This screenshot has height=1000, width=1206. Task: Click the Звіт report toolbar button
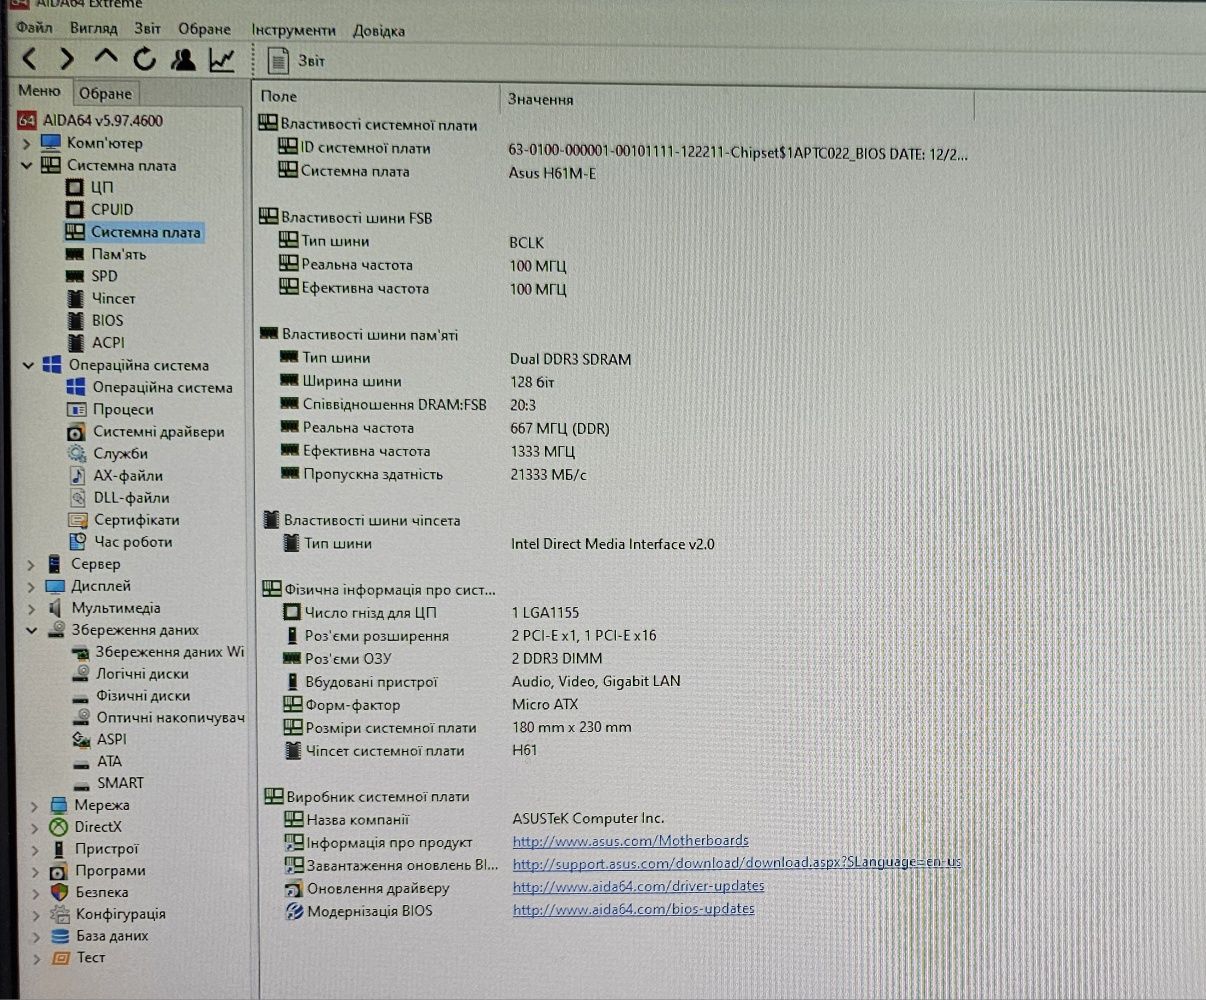click(x=297, y=61)
